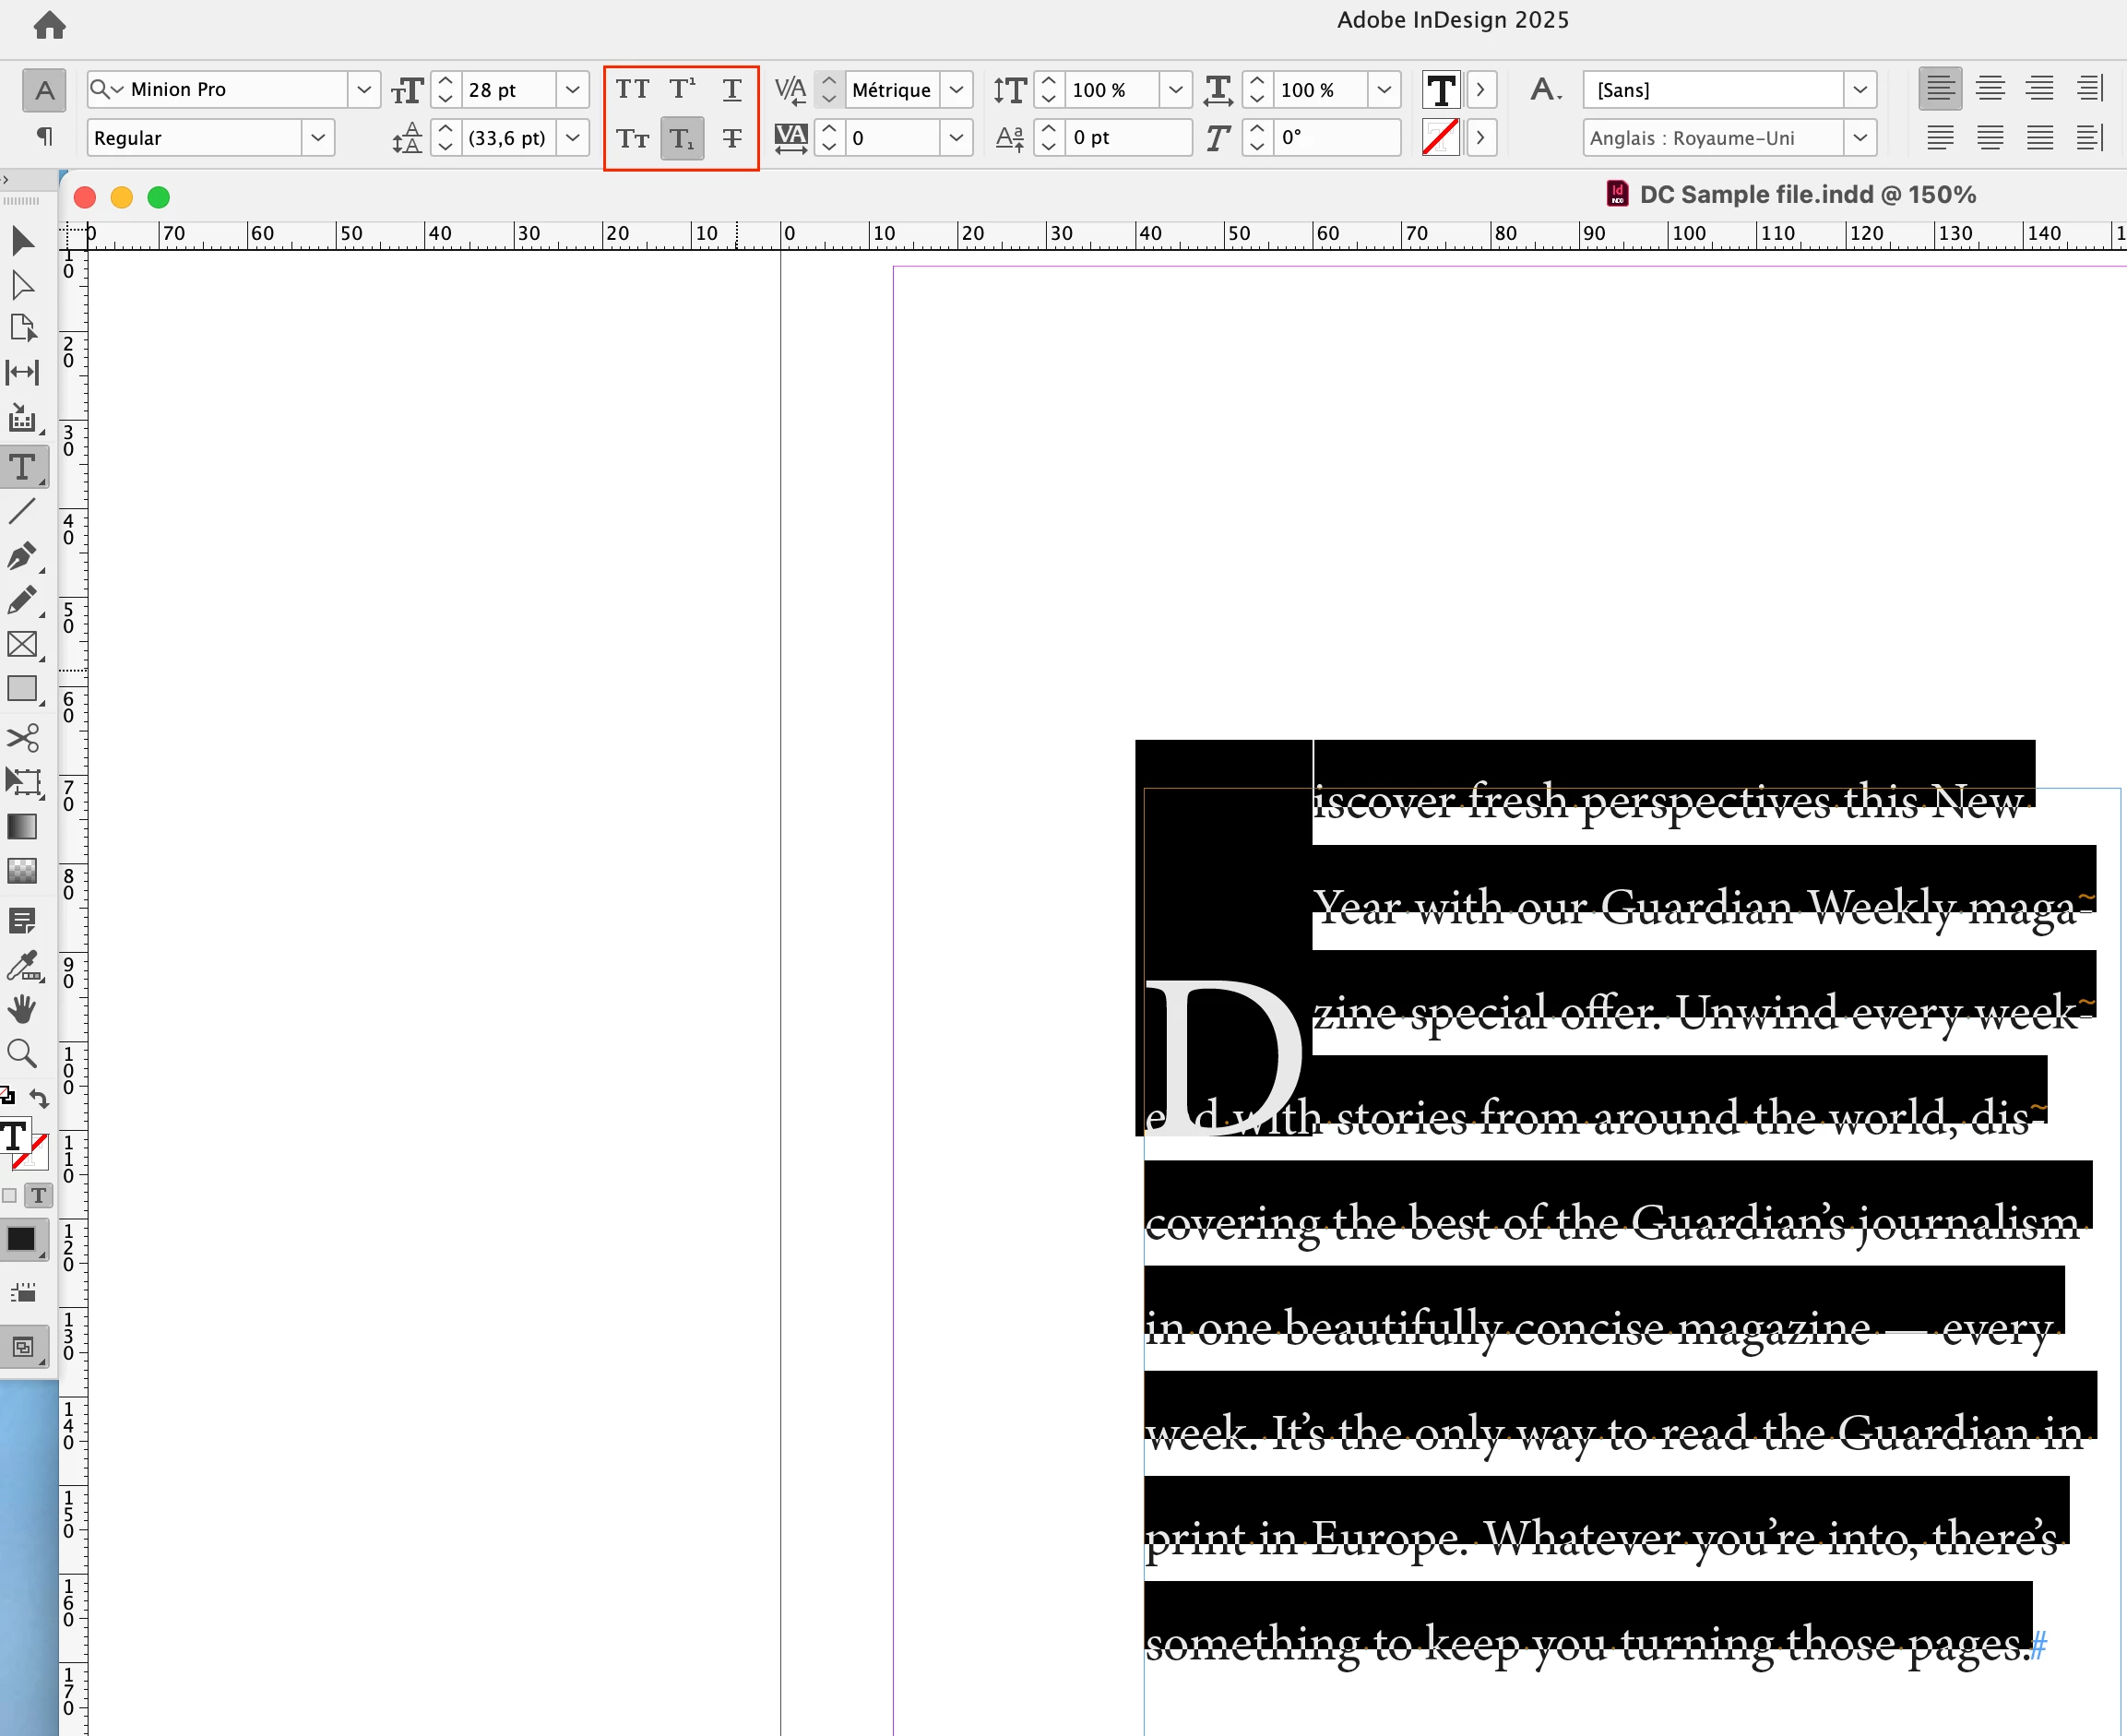The image size is (2127, 1736).
Task: Select the Hand tool
Action: tap(22, 1009)
